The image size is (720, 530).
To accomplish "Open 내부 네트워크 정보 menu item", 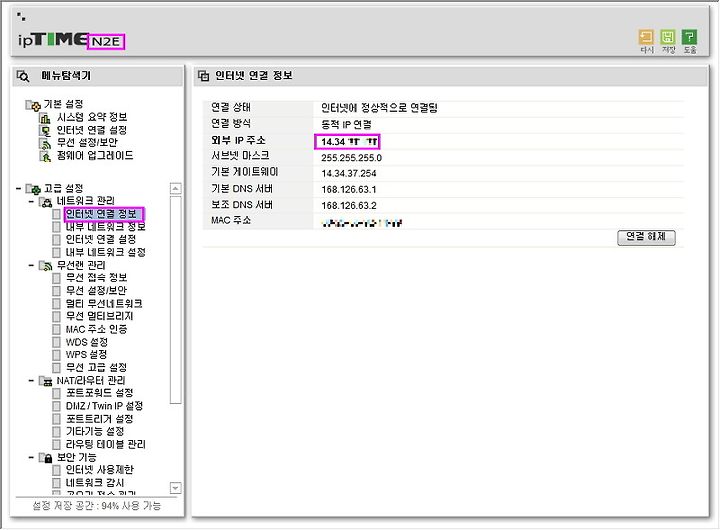I will (x=106, y=227).
